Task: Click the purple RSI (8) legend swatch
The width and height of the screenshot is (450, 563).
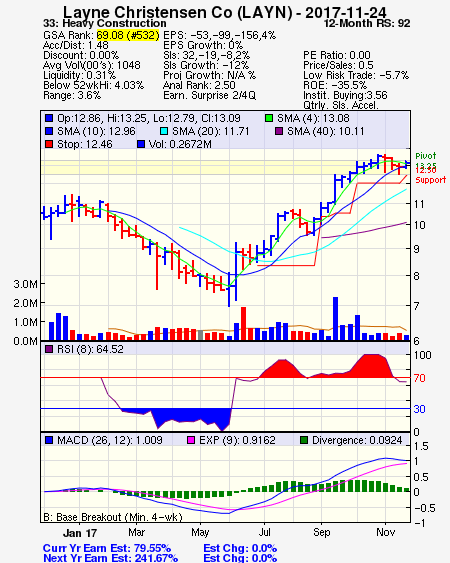Action: [x=49, y=349]
